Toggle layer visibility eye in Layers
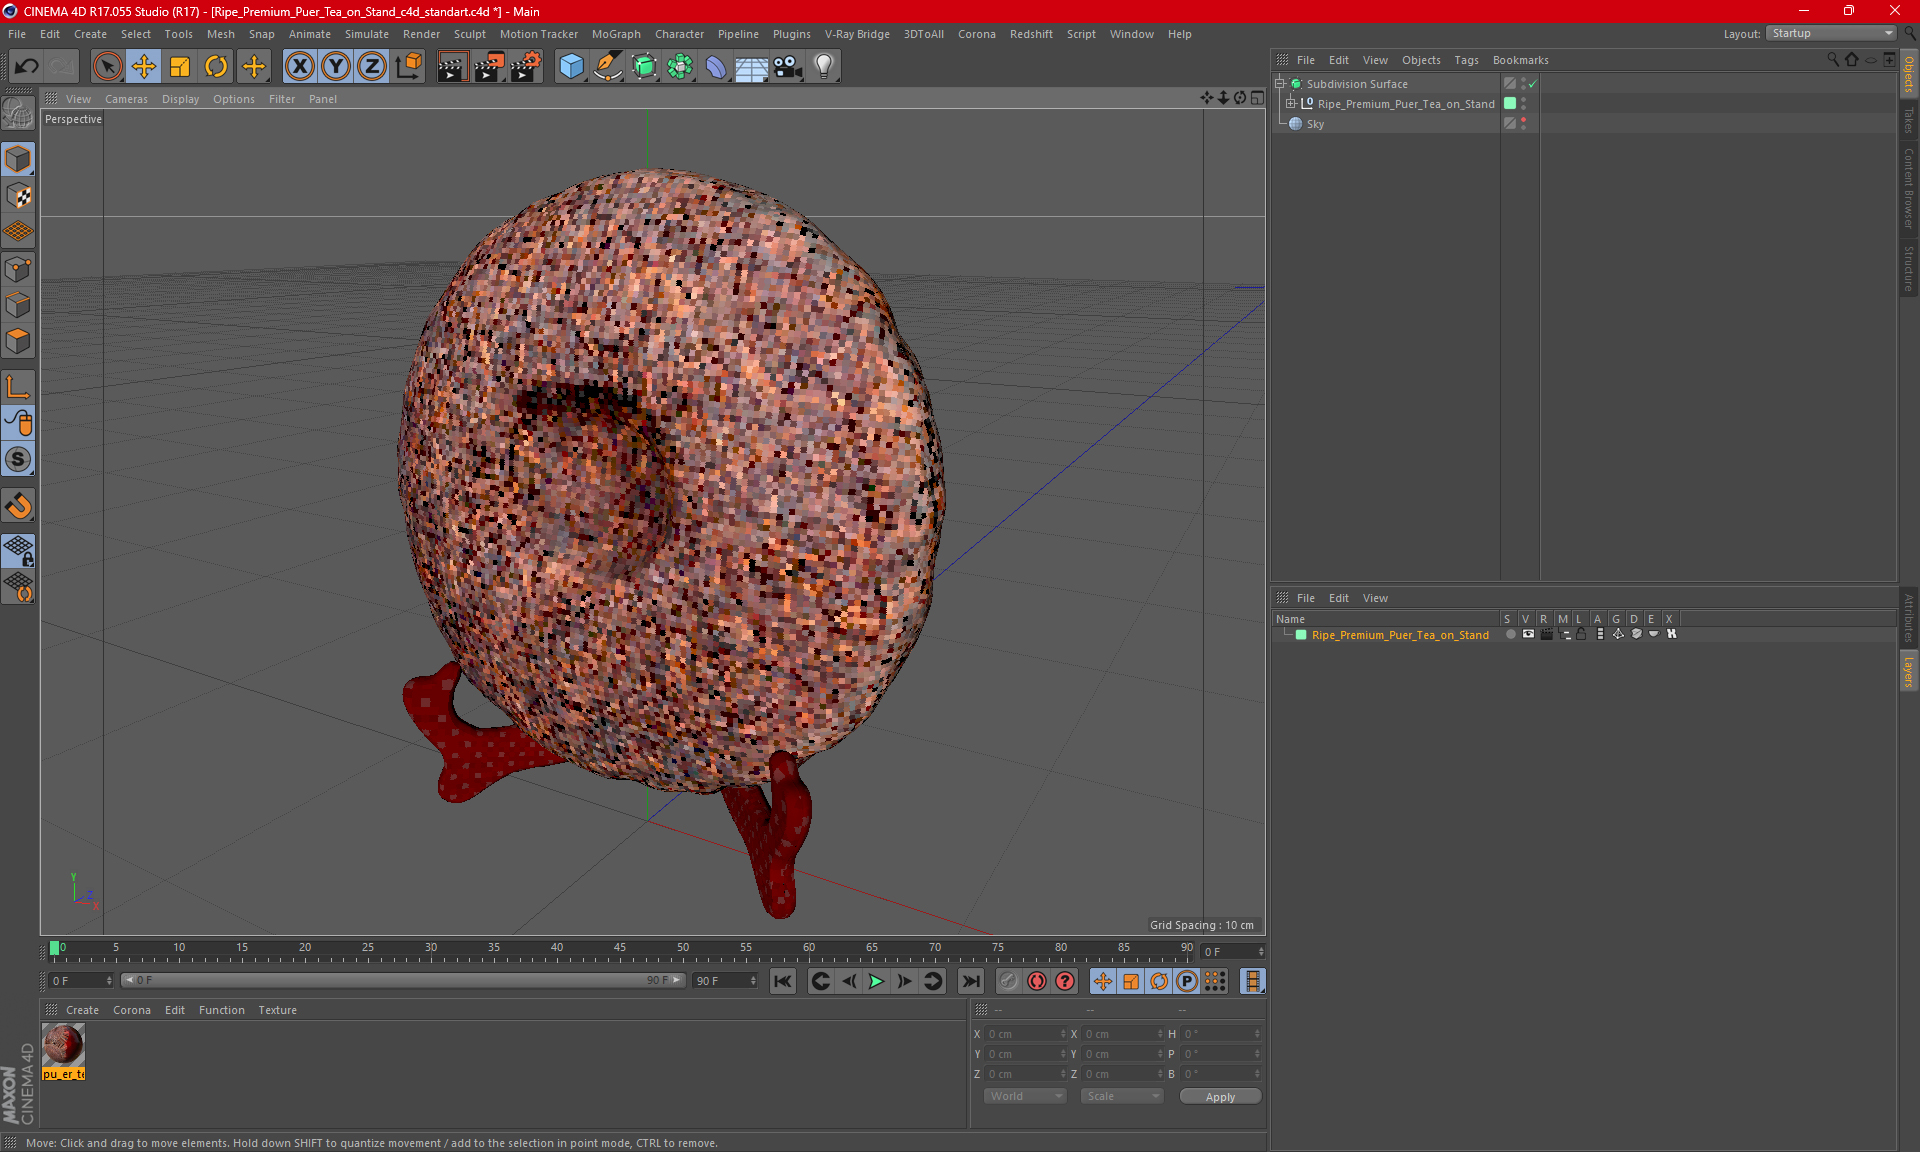Screen dimensions: 1920x1152 click(x=1528, y=634)
